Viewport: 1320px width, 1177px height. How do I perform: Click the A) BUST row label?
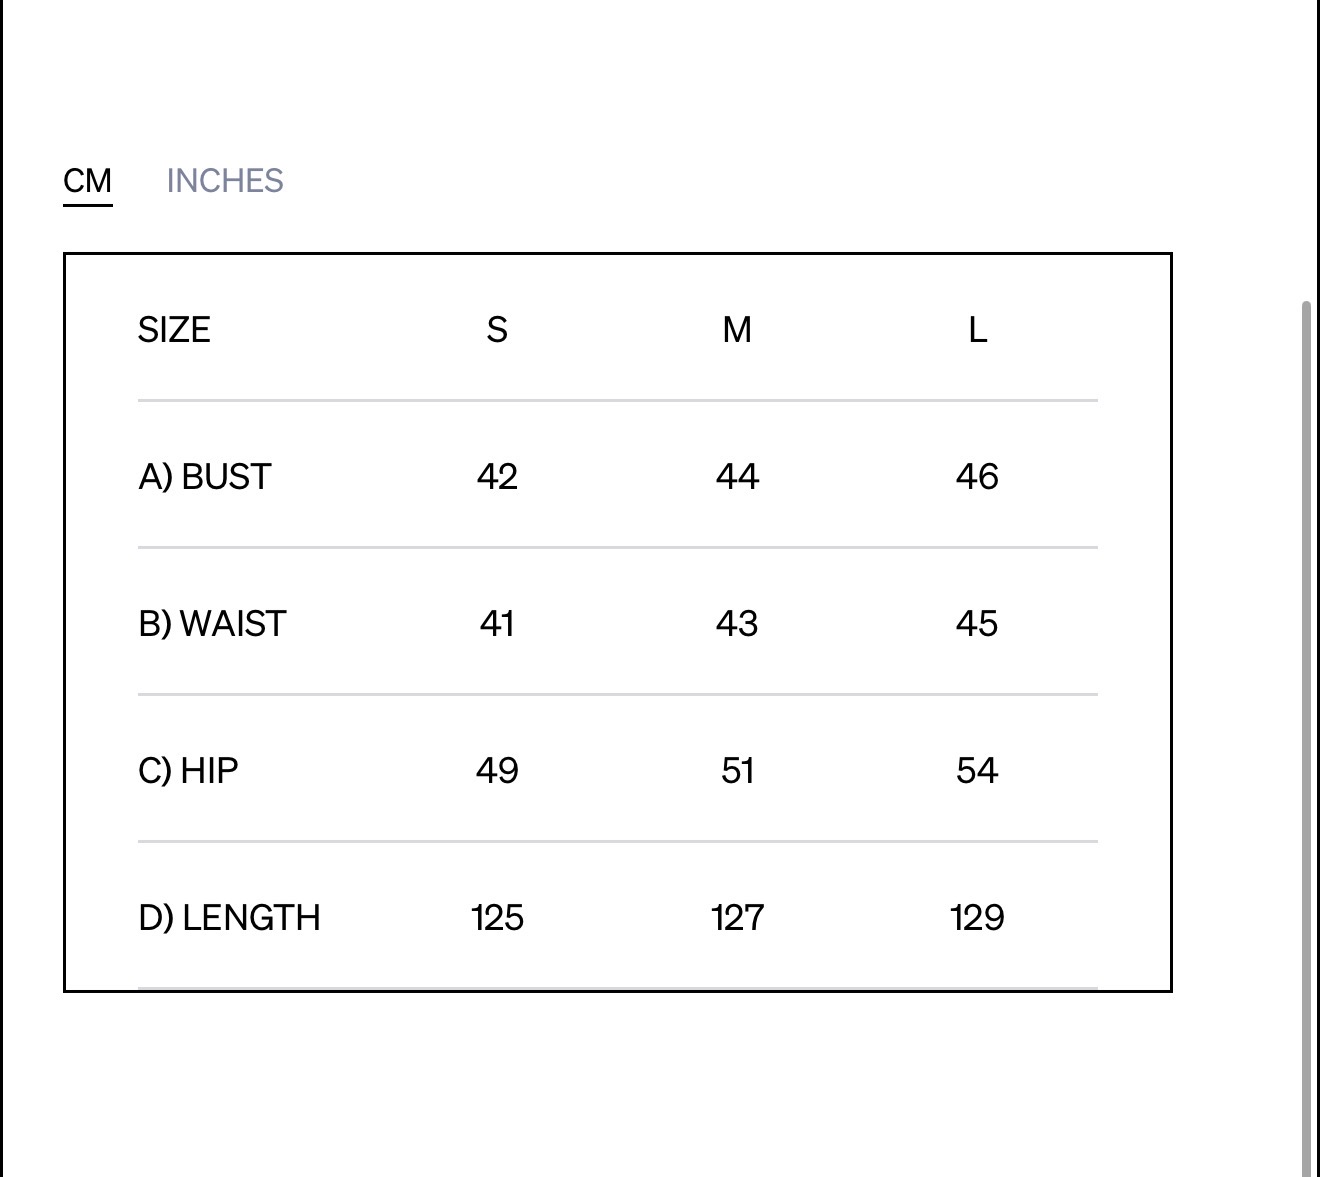tap(205, 477)
